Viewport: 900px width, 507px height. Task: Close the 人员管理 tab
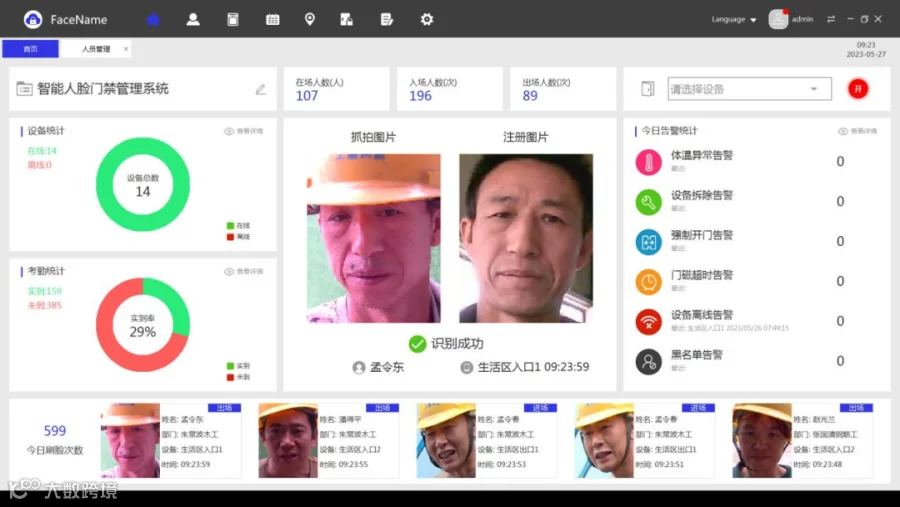(126, 49)
